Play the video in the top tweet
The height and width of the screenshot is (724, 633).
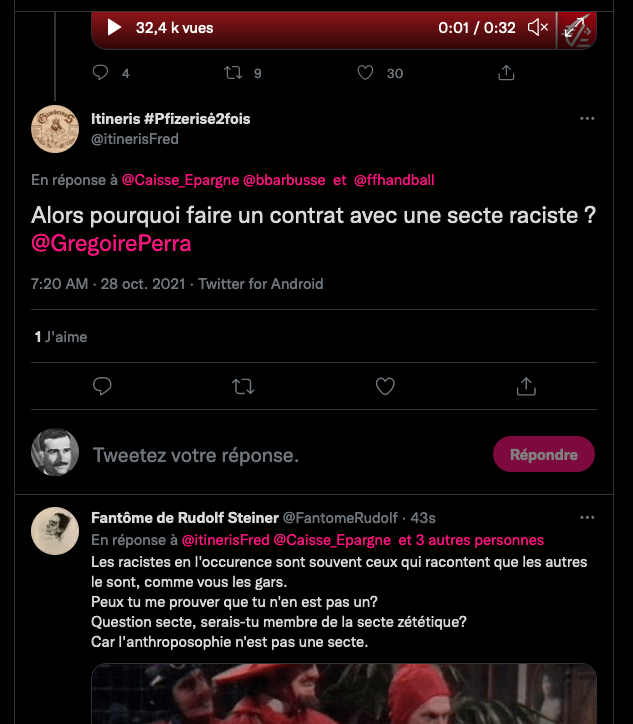pyautogui.click(x=114, y=28)
